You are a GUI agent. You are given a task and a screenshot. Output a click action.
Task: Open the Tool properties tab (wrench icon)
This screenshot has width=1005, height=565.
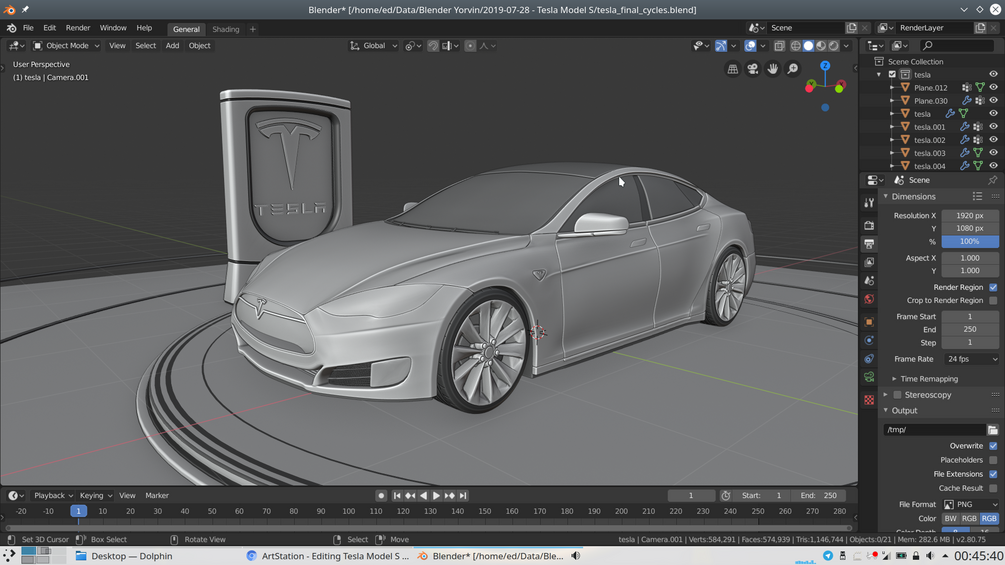(x=869, y=203)
